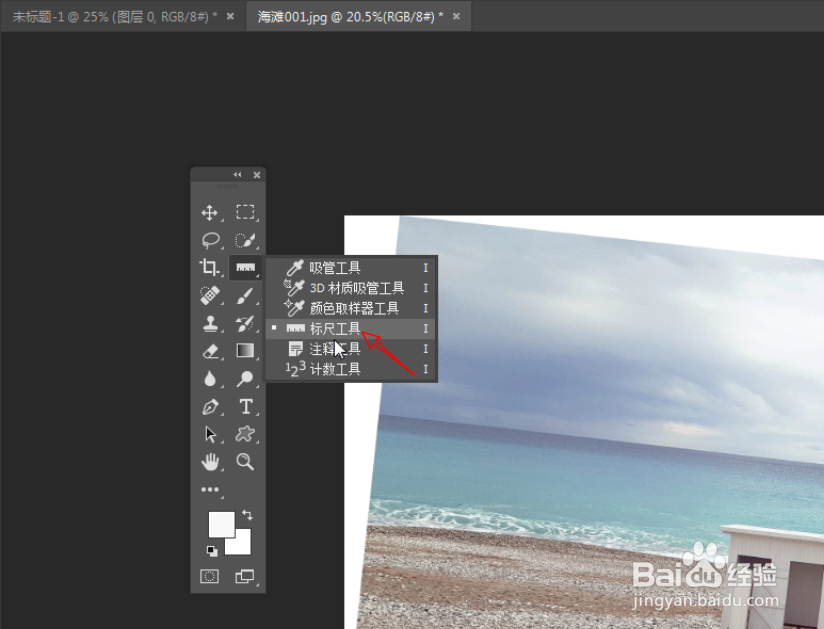Swap foreground and background colors
Viewport: 824px width, 629px height.
click(247, 515)
